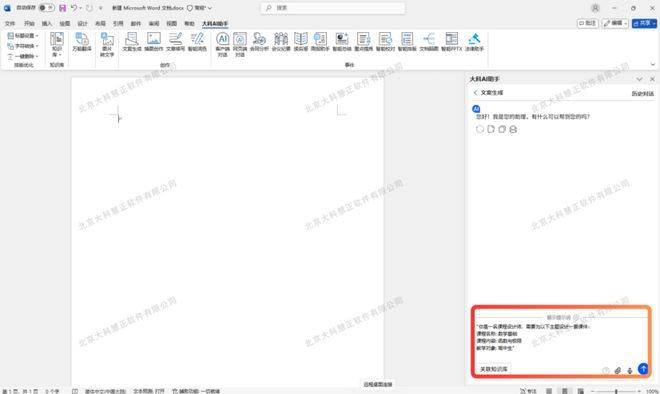Viewport: 660px width, 394px height.
Task: Click the 会议记要 meeting minutes icon
Action: point(281,42)
